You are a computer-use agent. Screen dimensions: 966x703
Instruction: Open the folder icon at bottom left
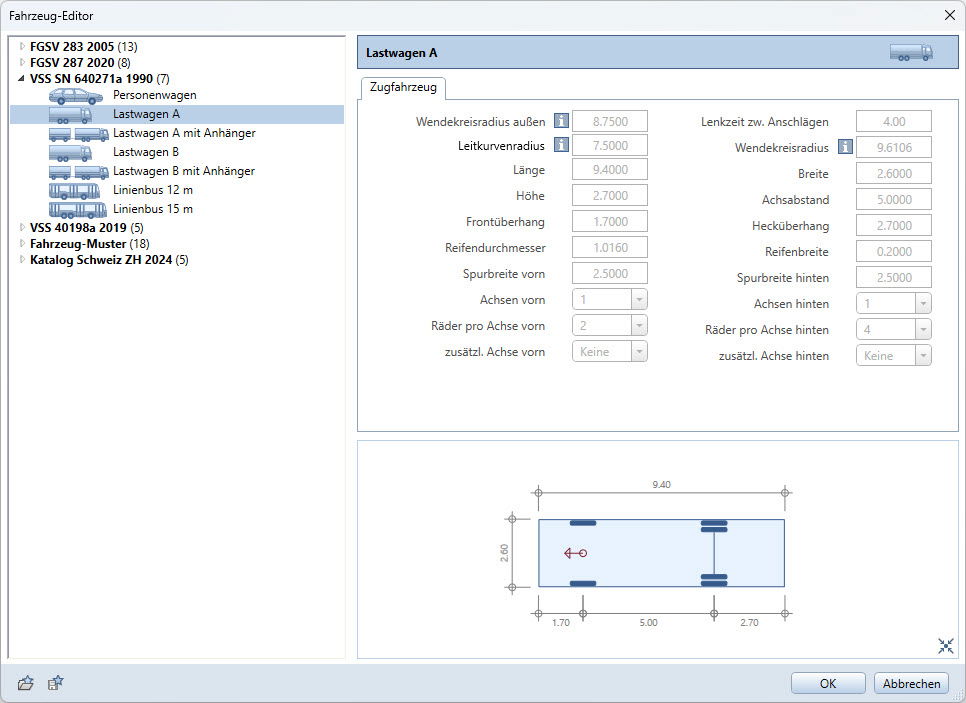click(26, 683)
